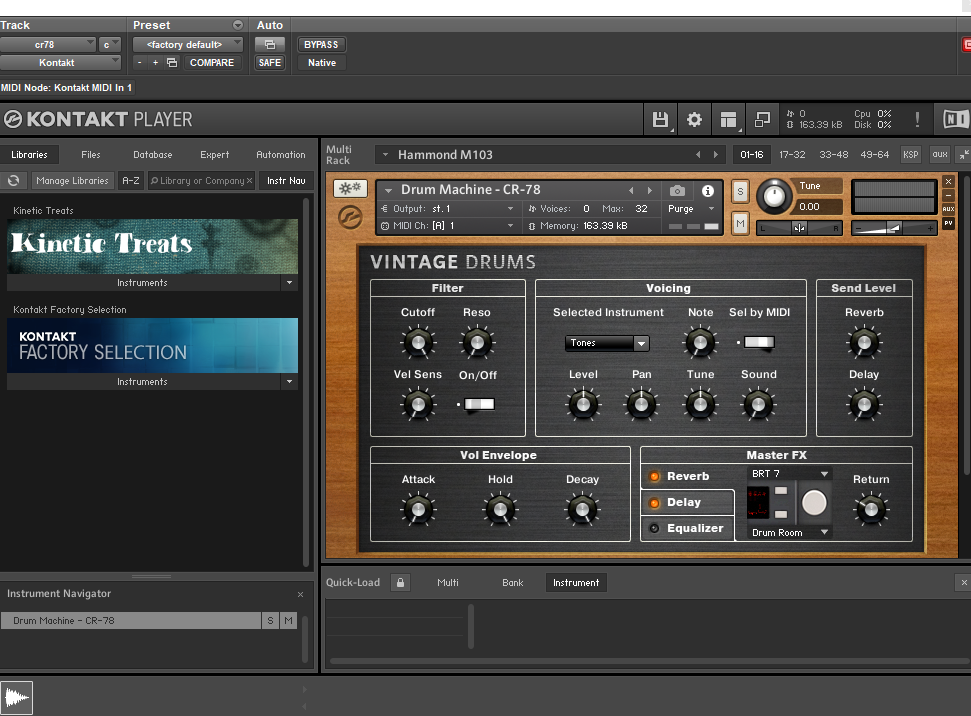Viewport: 971px width, 716px height.
Task: Close the Instrument Navigator panel
Action: 300,595
